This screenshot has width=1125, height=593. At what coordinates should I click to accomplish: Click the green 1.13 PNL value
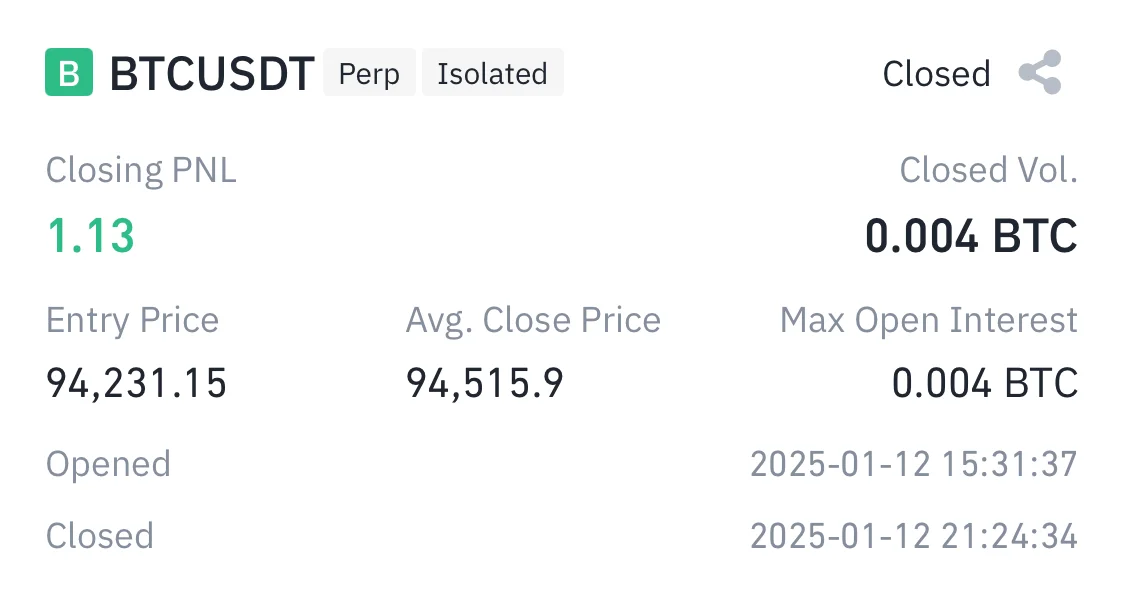[x=90, y=236]
